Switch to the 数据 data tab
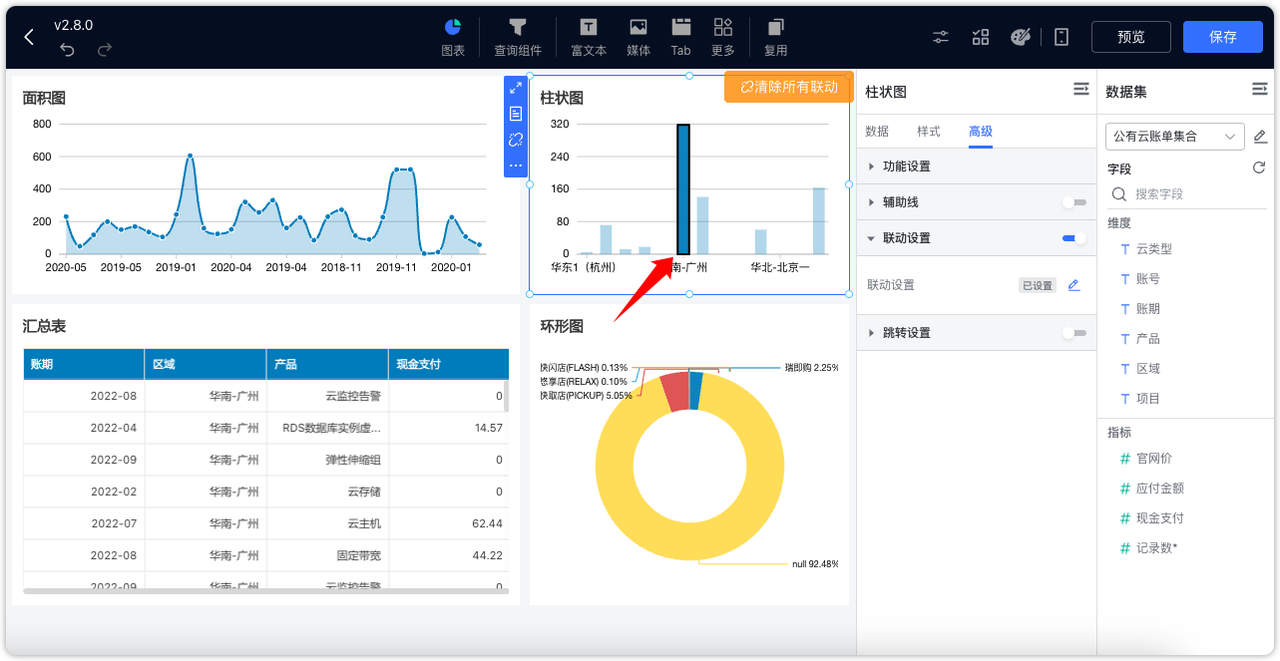 click(x=877, y=131)
